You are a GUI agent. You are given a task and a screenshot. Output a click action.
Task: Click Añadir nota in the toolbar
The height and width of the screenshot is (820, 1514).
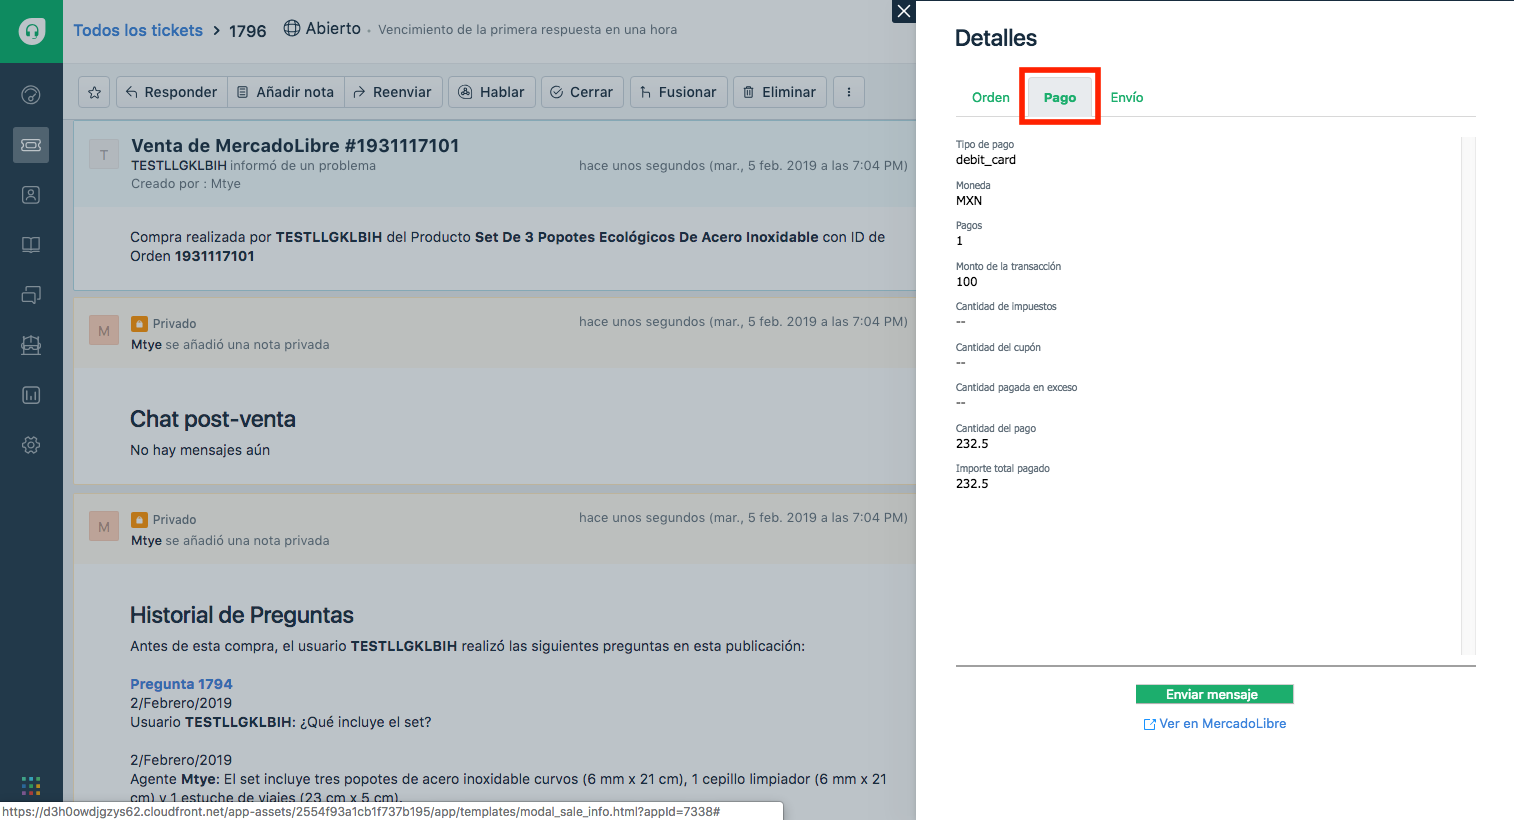click(x=286, y=92)
